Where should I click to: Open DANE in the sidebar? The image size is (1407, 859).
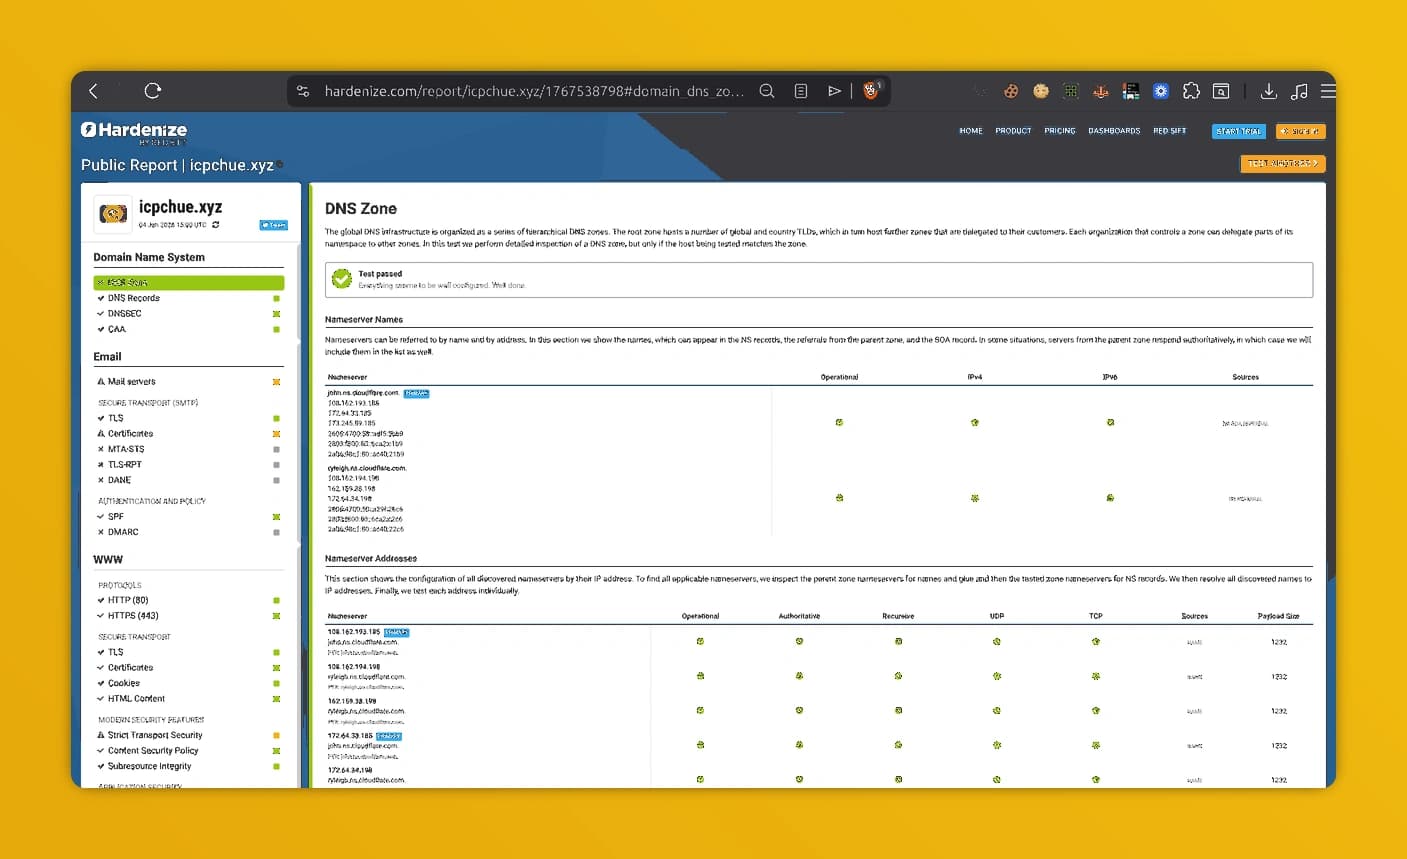pyautogui.click(x=120, y=480)
